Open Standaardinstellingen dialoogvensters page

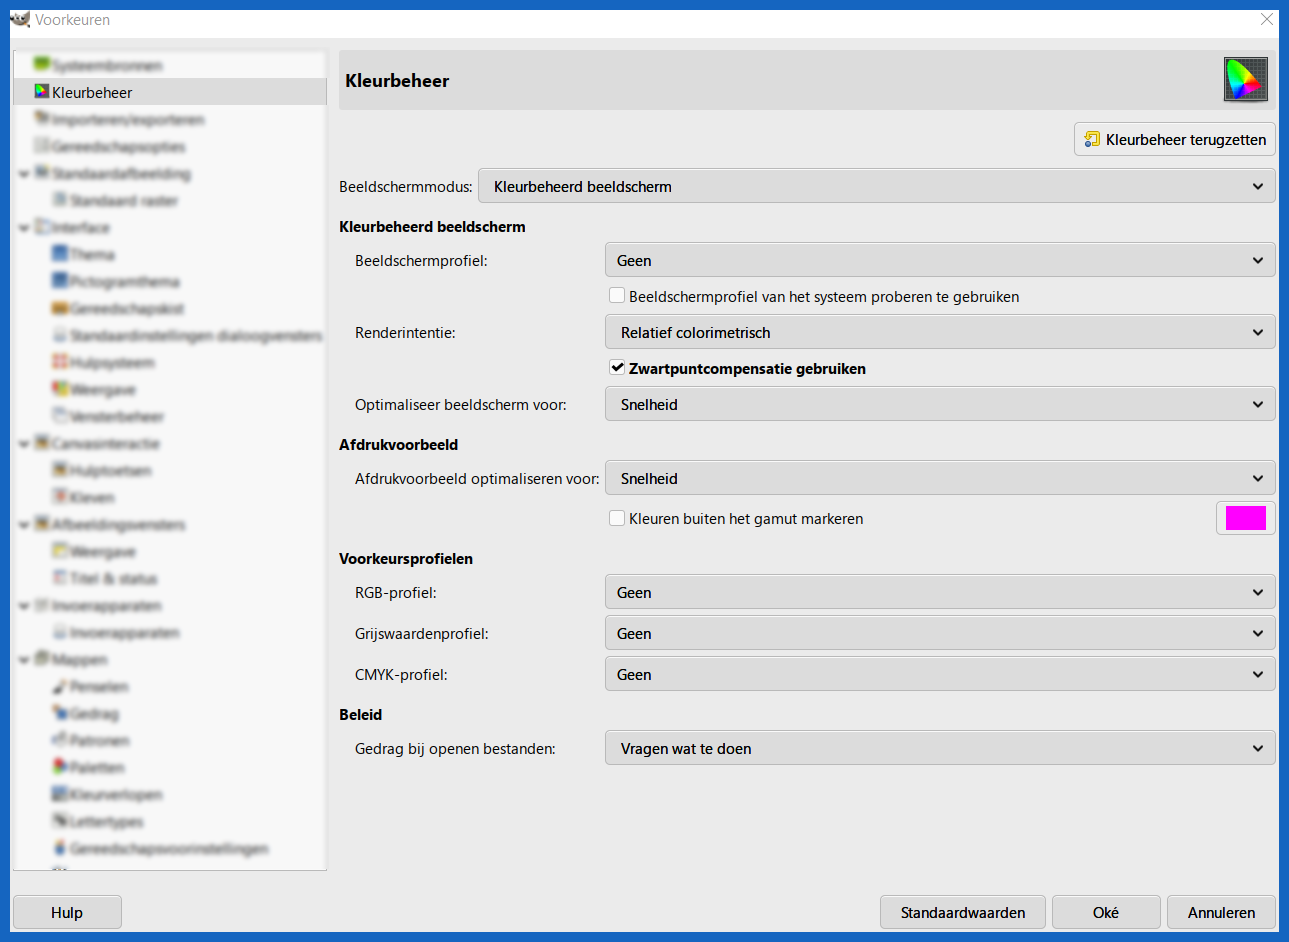tap(196, 335)
